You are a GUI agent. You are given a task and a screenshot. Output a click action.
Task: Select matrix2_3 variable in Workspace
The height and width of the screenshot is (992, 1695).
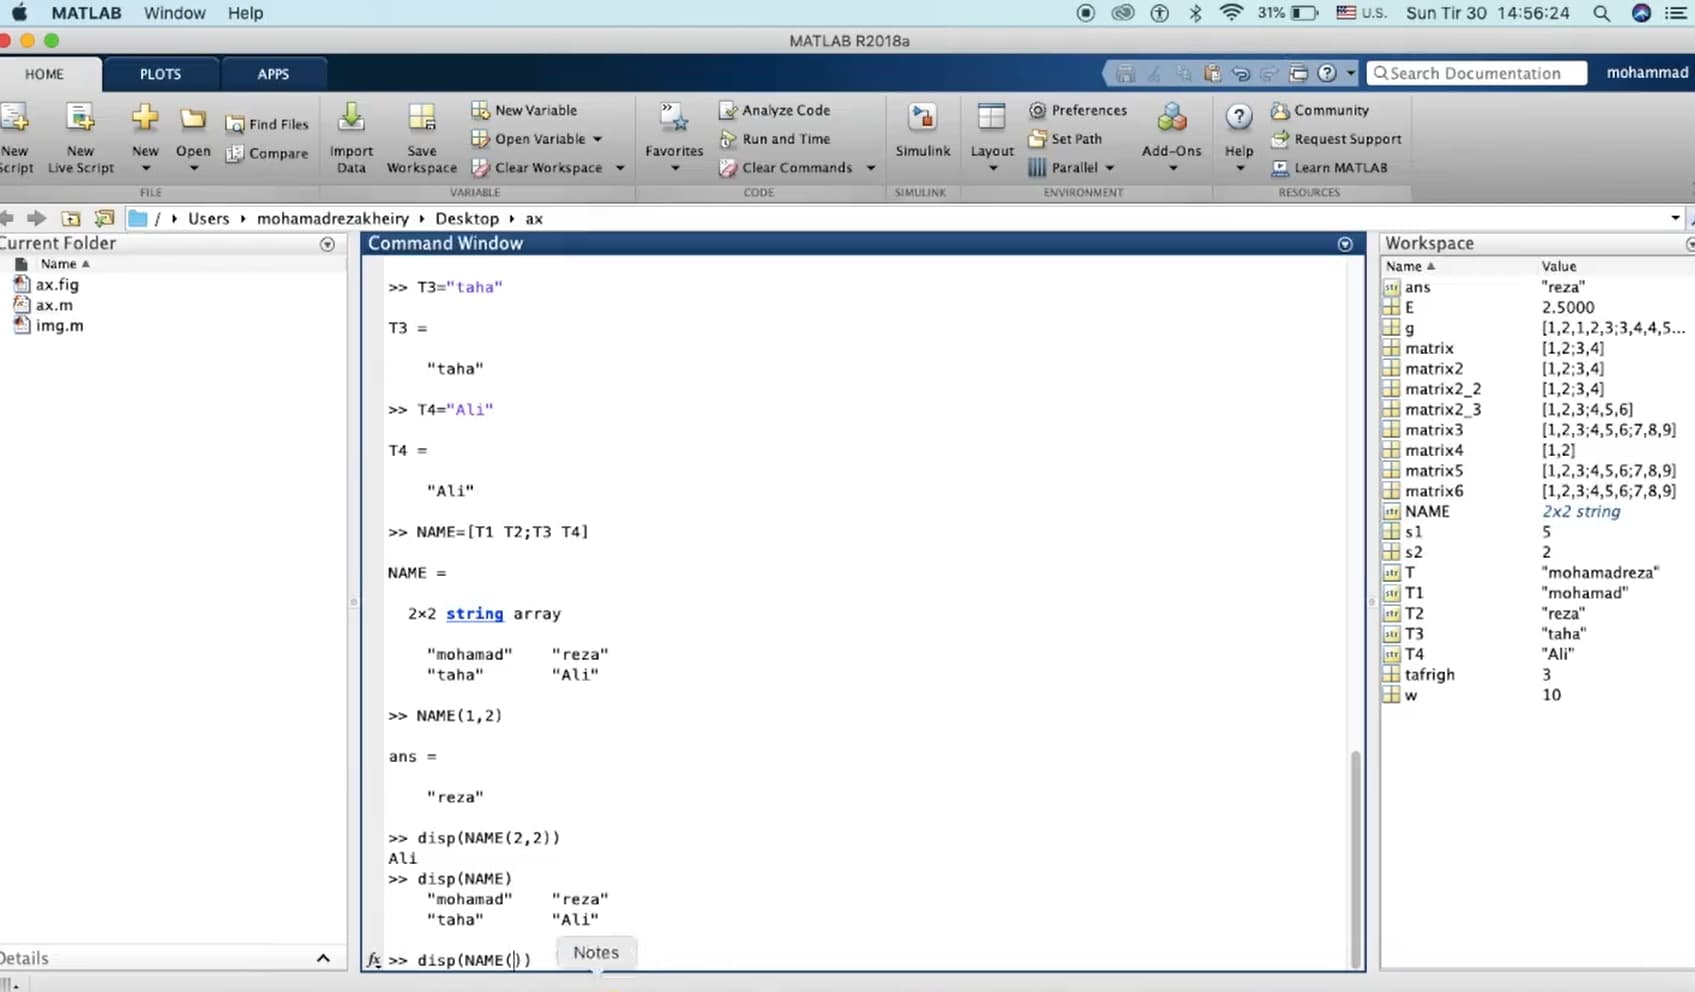point(1443,409)
